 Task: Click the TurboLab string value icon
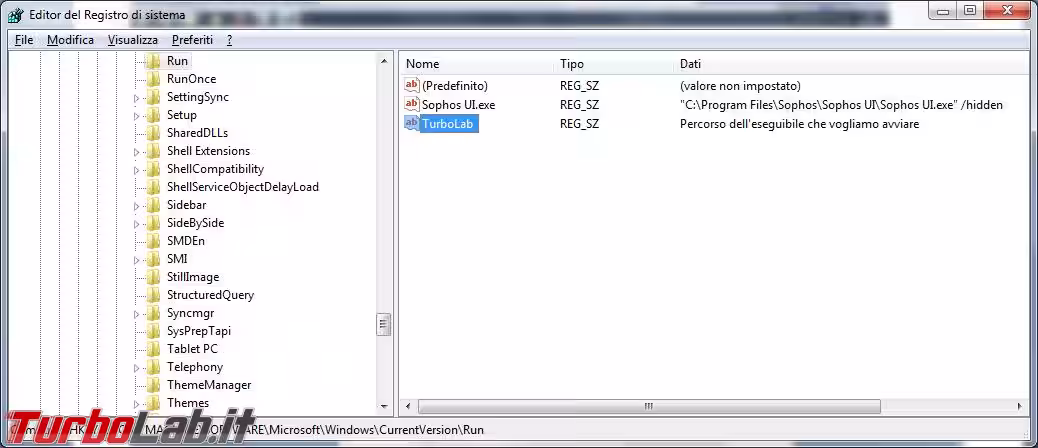click(x=412, y=124)
